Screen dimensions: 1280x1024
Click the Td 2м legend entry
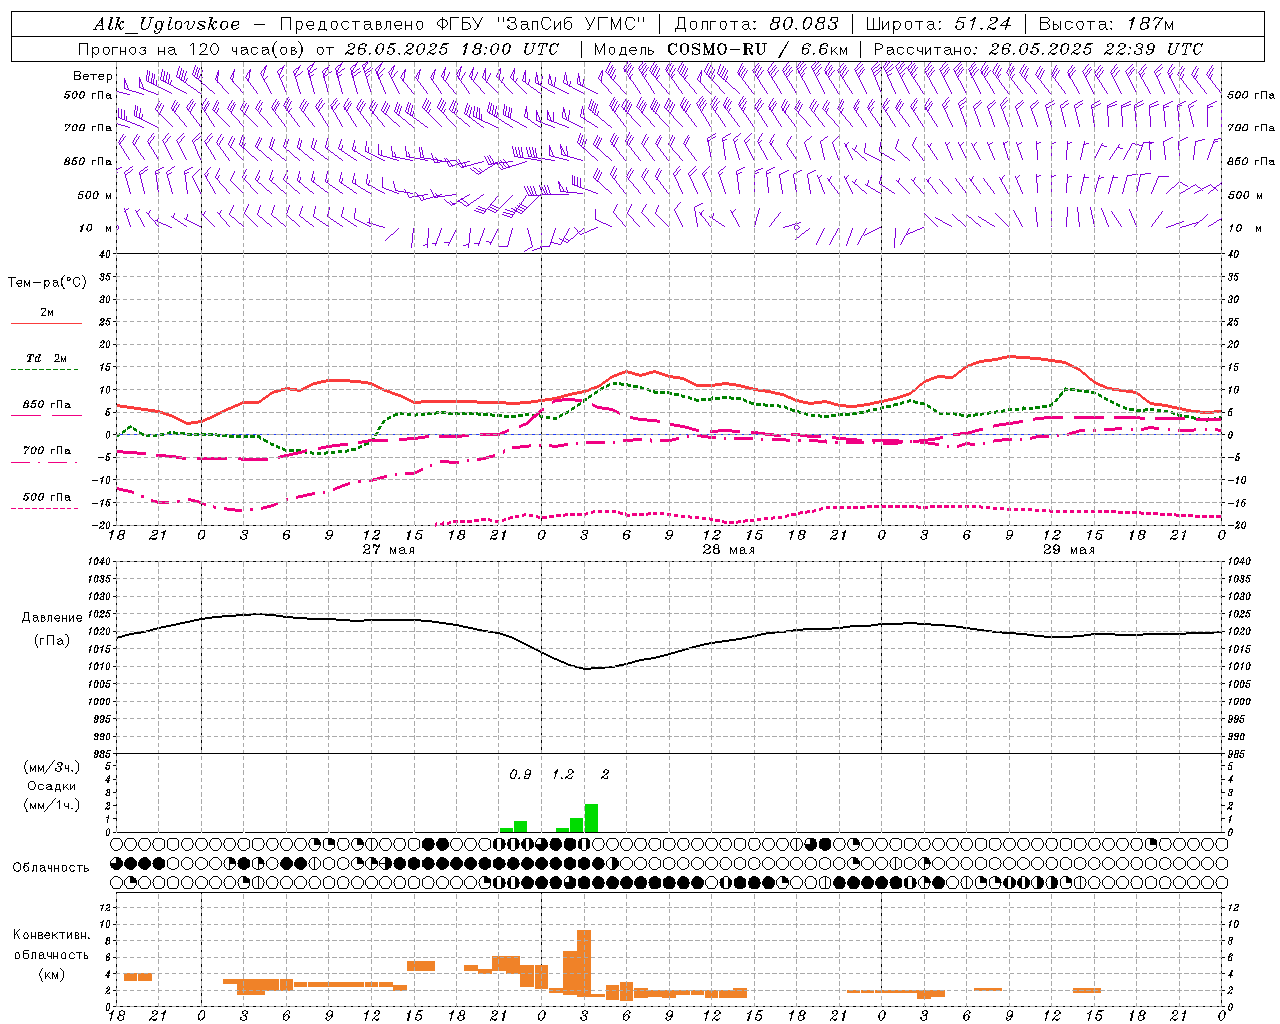46,358
